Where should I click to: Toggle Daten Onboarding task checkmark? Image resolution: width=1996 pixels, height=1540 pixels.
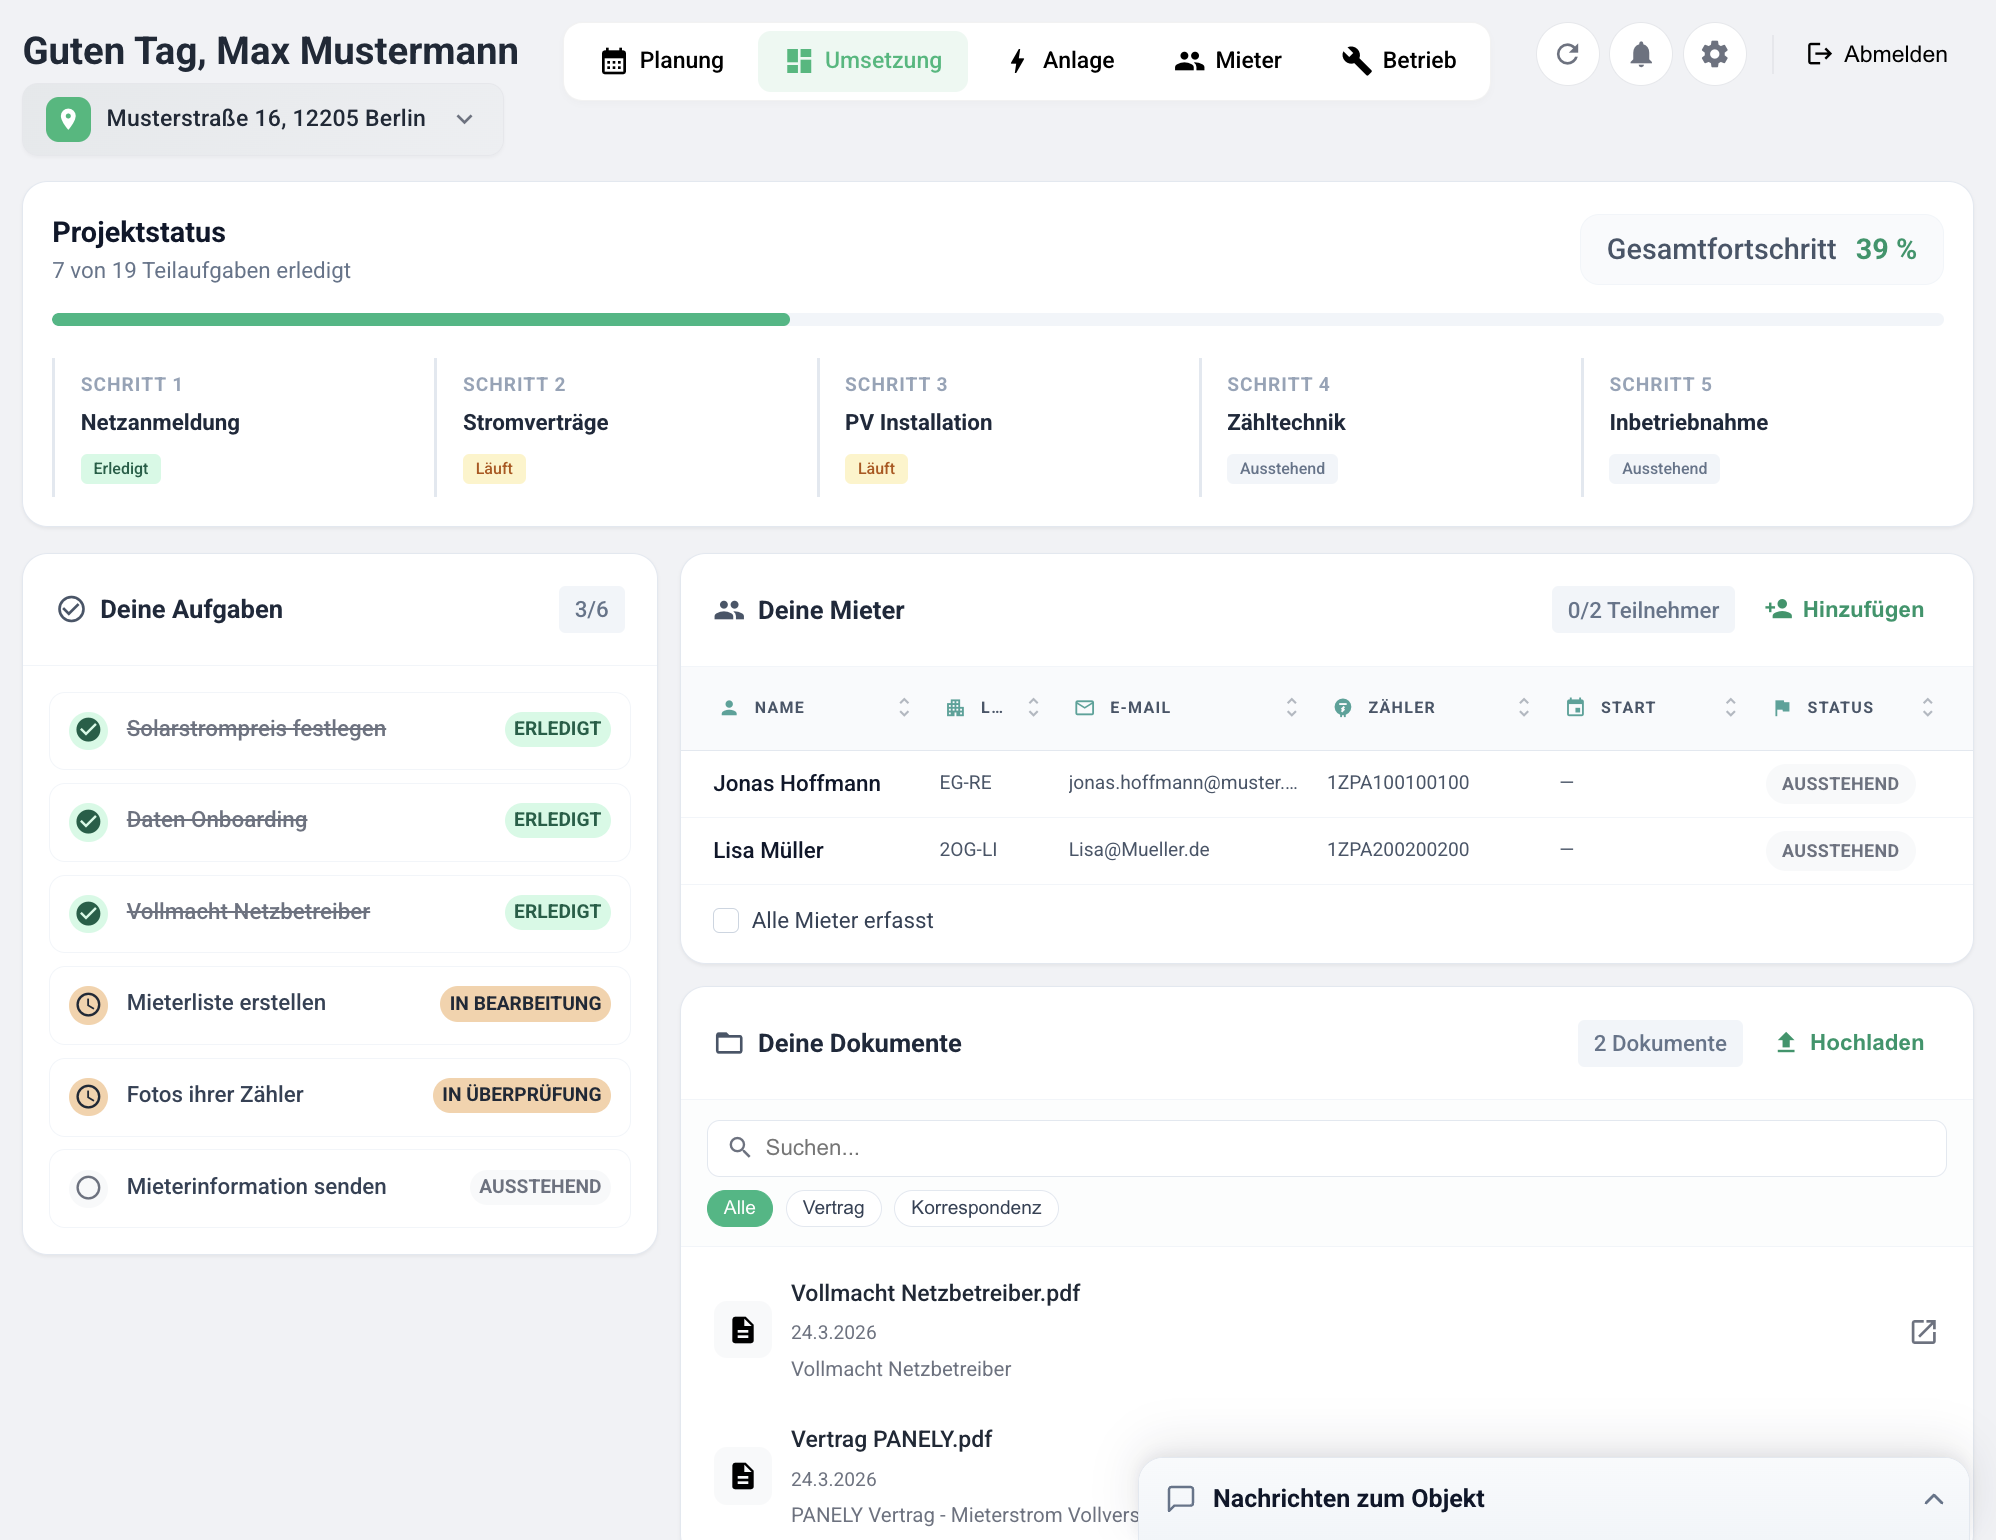tap(89, 821)
